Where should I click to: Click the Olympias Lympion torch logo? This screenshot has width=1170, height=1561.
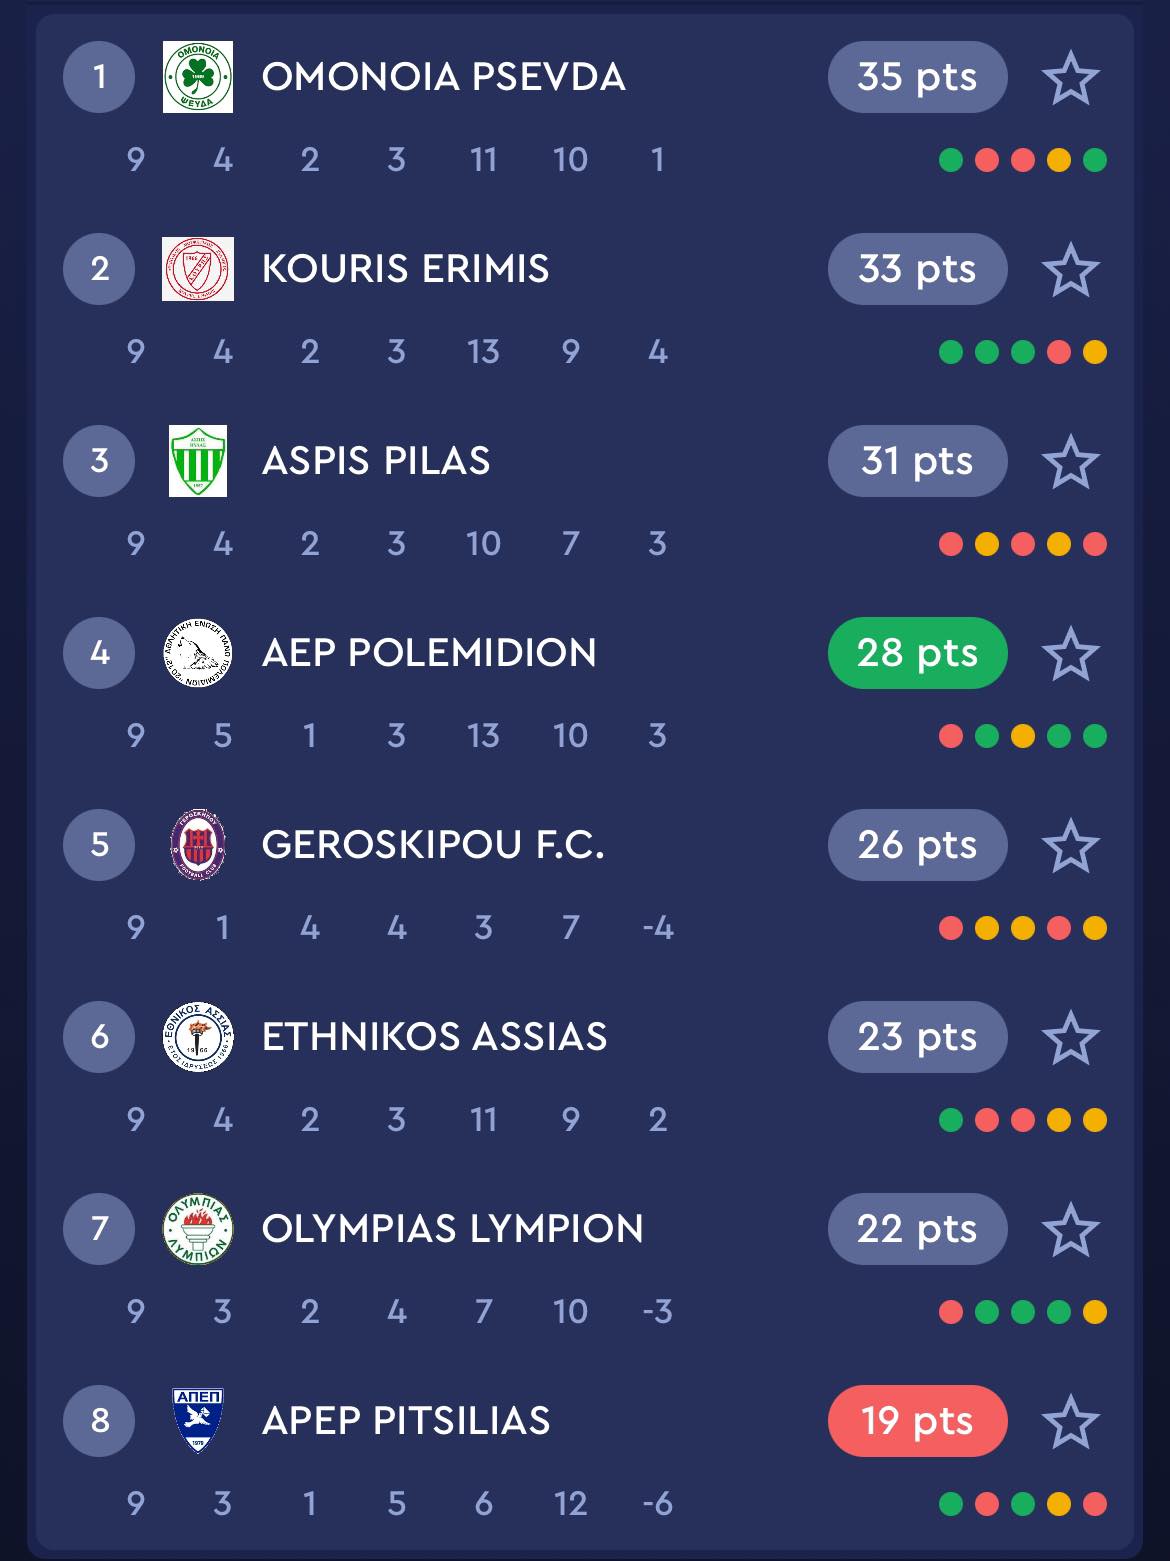(x=198, y=1229)
